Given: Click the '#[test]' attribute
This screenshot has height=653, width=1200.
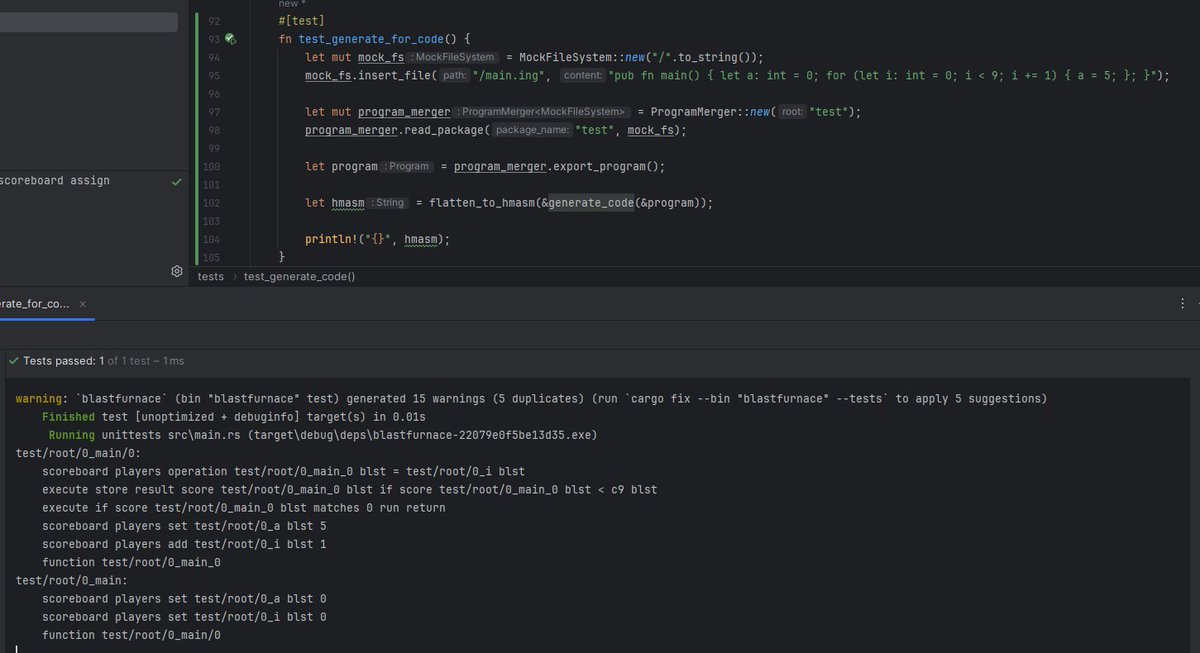Looking at the screenshot, I should coord(302,20).
